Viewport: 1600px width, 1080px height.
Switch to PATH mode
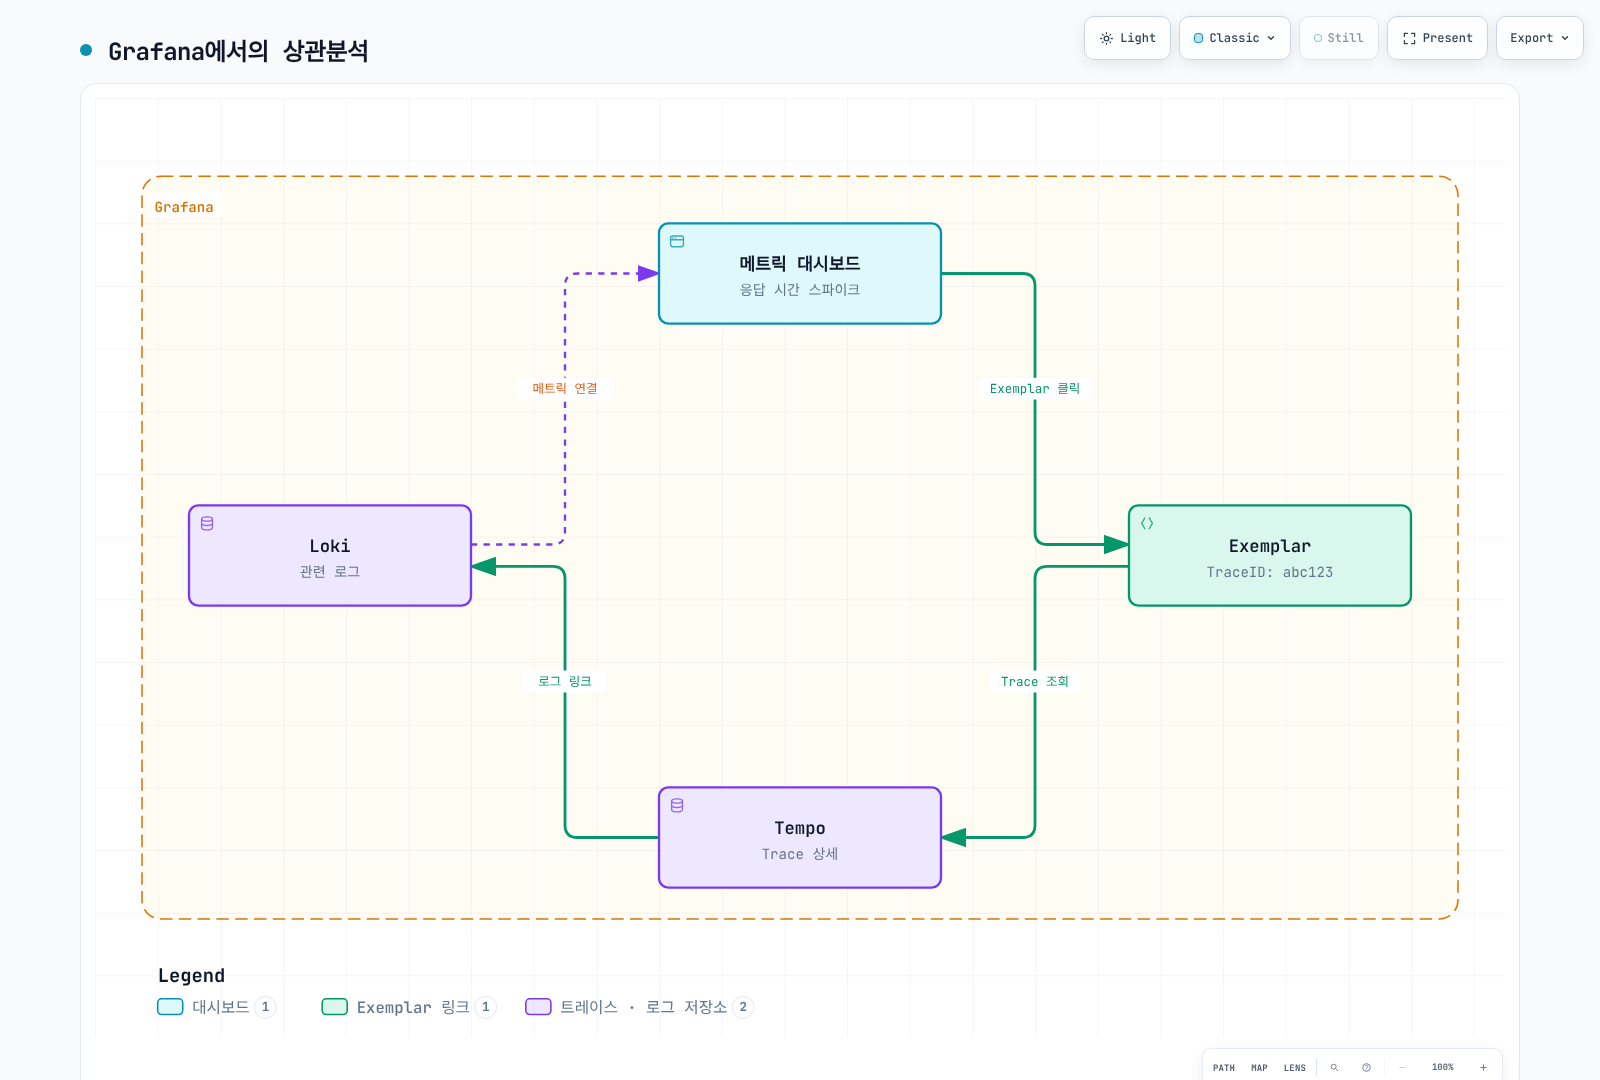(x=1224, y=1068)
